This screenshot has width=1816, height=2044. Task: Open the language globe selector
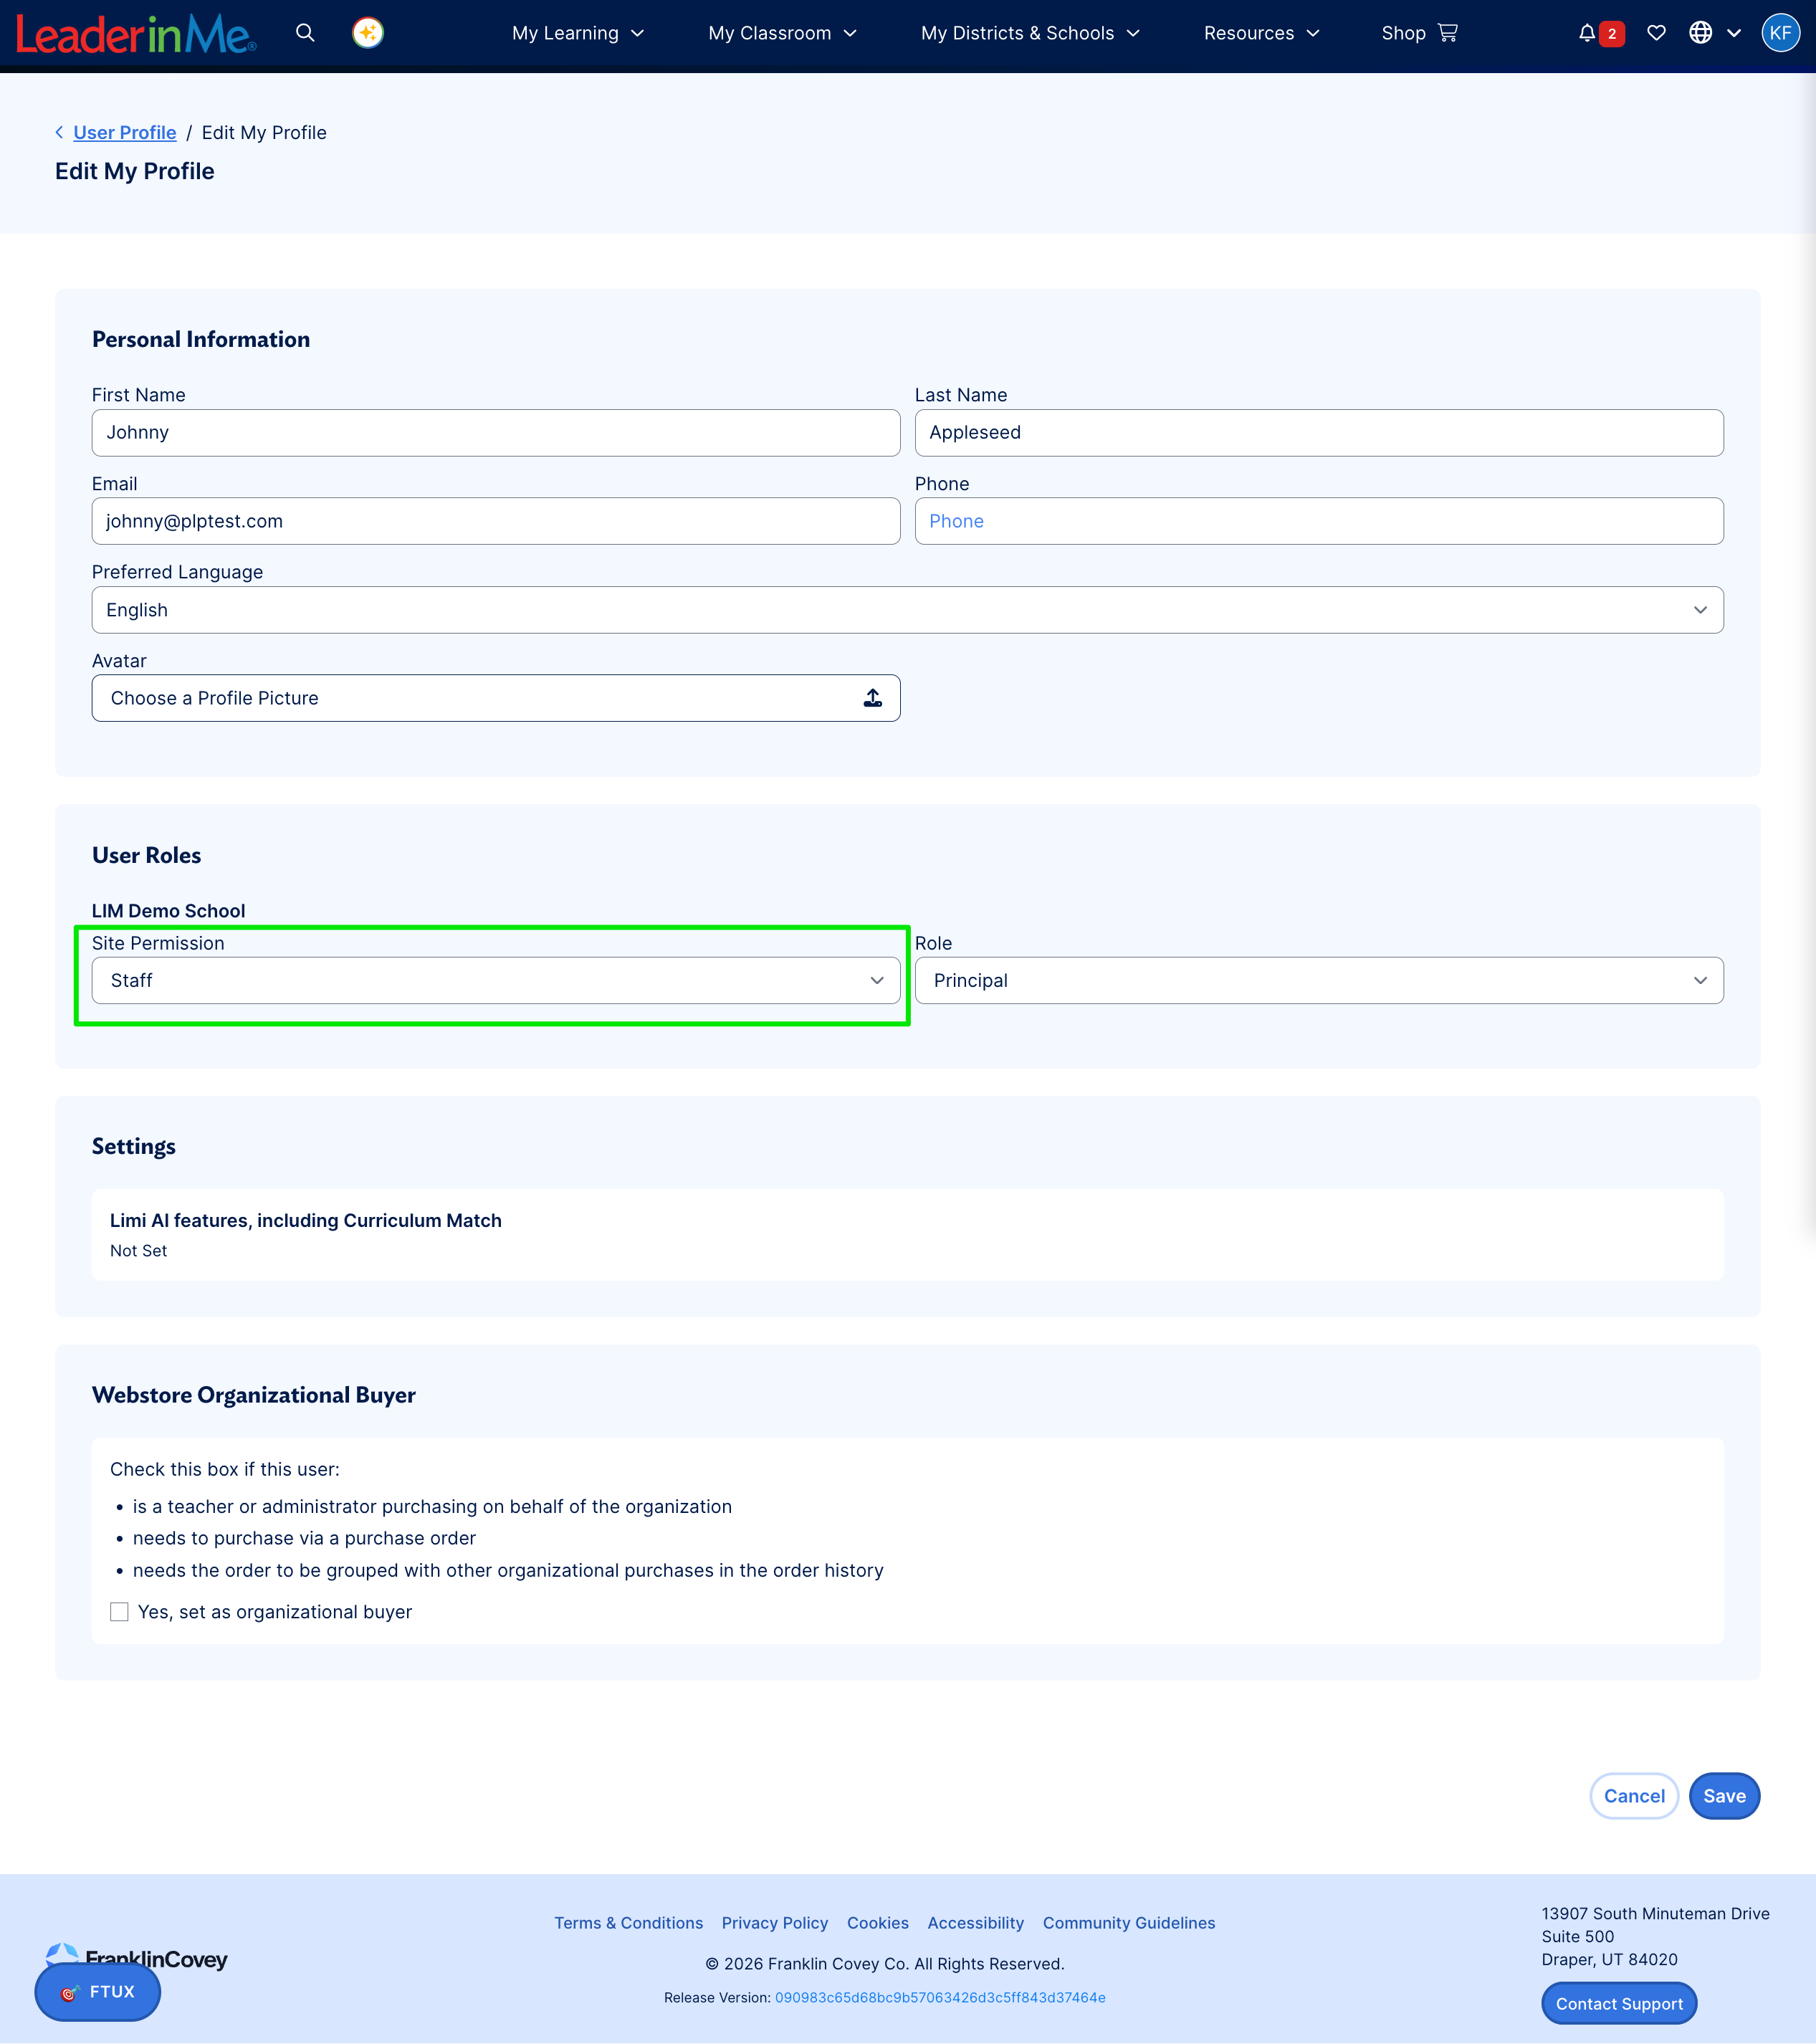(x=1700, y=33)
